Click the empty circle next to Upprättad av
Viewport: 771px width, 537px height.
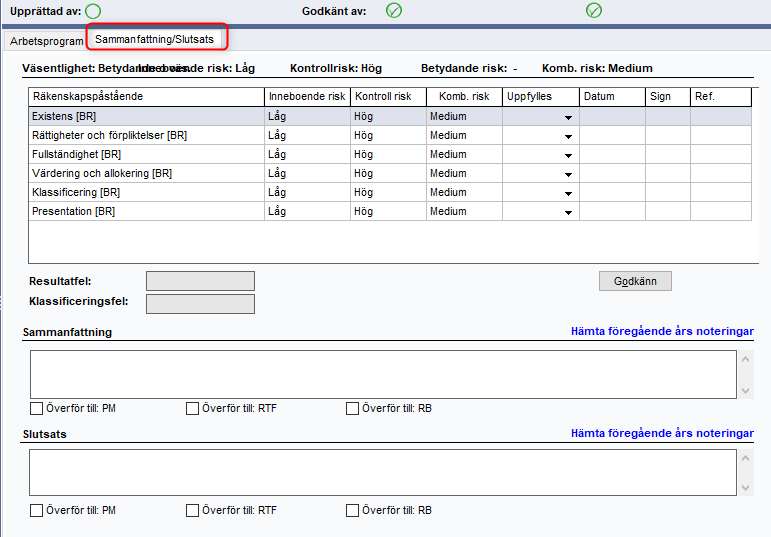point(93,11)
